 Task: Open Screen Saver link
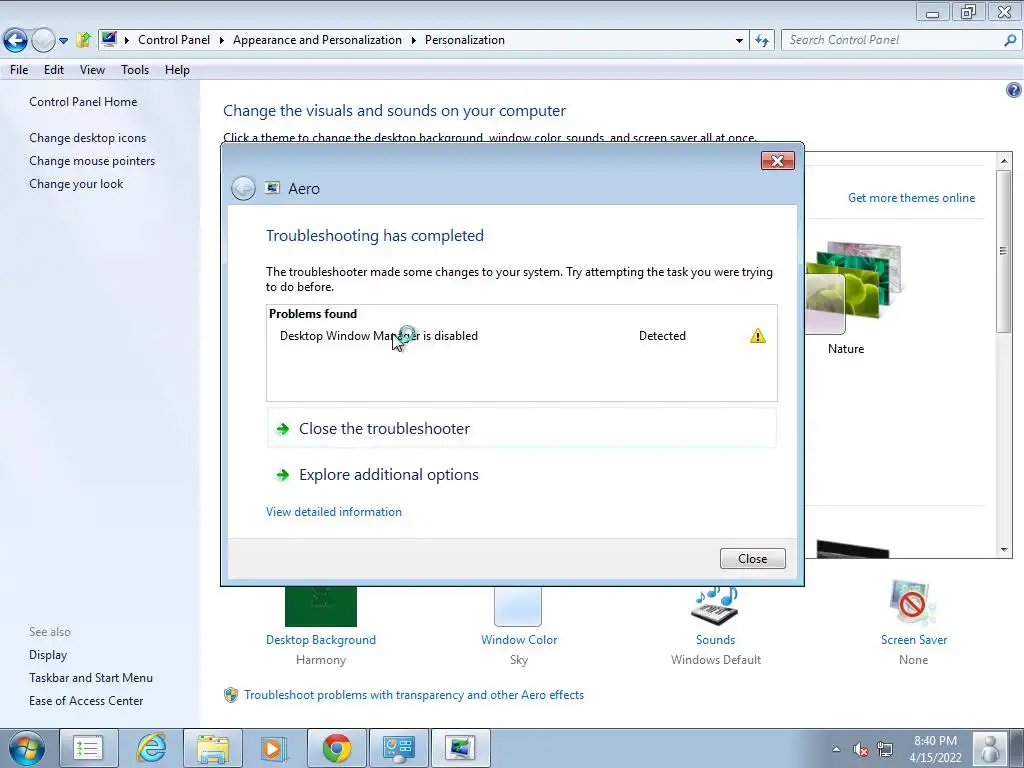tap(914, 640)
